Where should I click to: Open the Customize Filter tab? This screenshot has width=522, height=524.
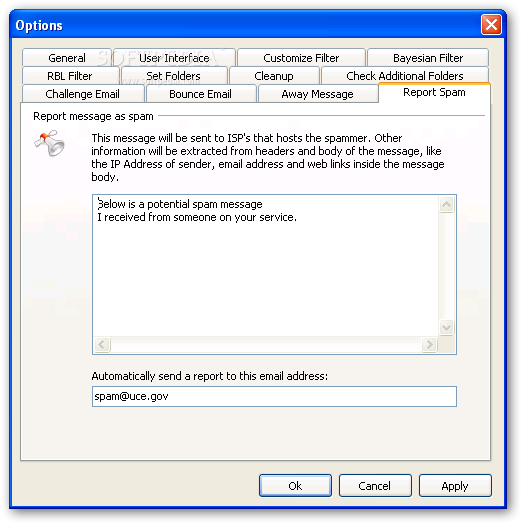coord(301,58)
